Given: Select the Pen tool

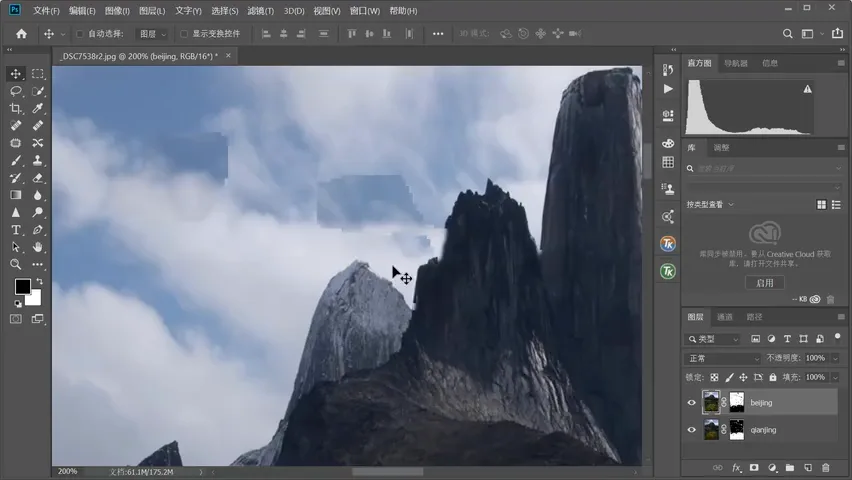Looking at the screenshot, I should tap(37, 230).
